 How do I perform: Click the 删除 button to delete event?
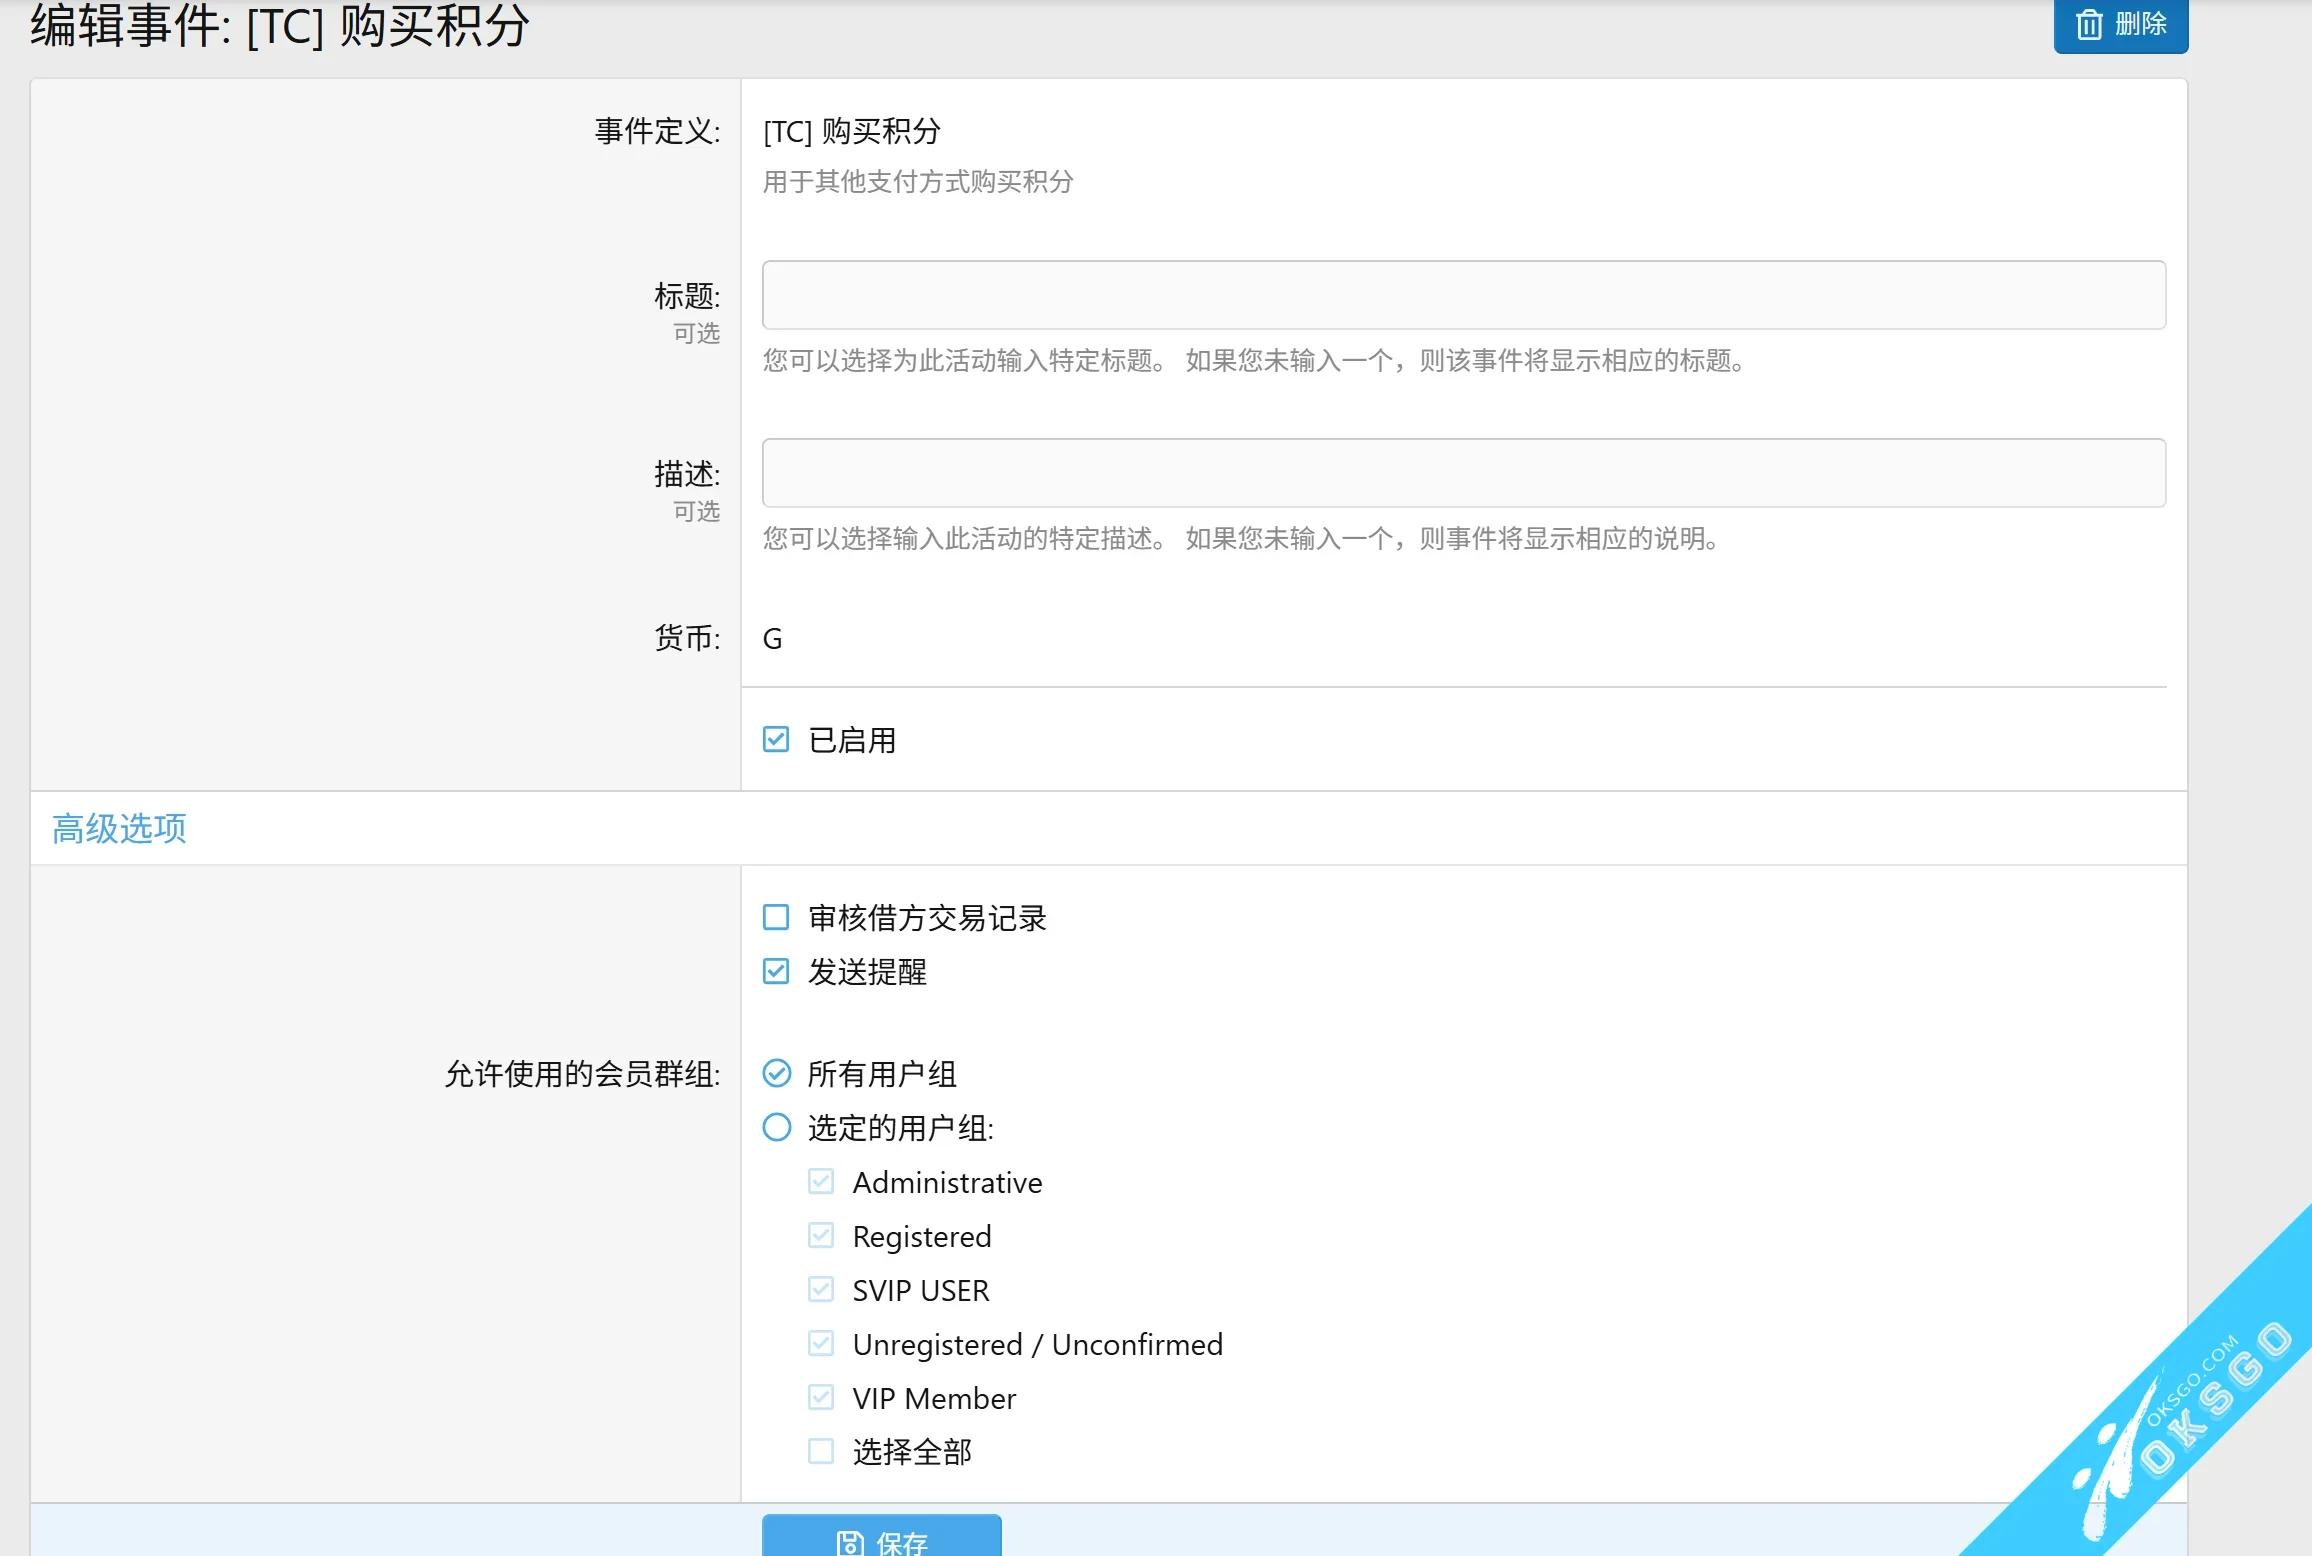pos(2120,26)
